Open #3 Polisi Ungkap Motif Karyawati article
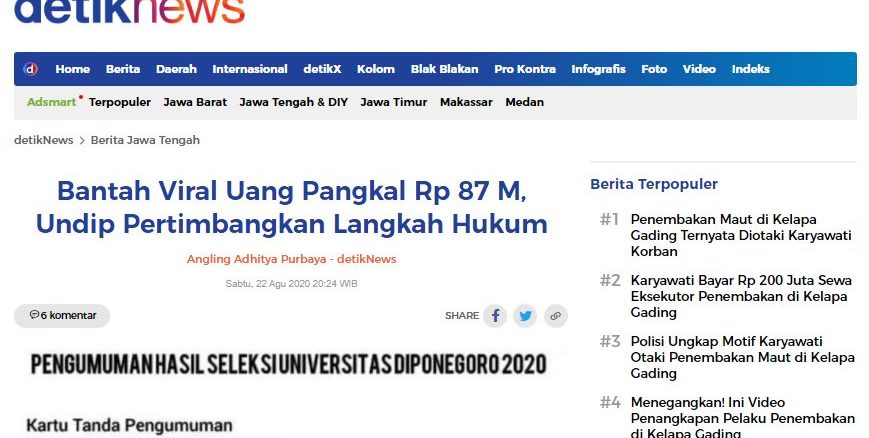The width and height of the screenshot is (869, 438). coord(742,357)
